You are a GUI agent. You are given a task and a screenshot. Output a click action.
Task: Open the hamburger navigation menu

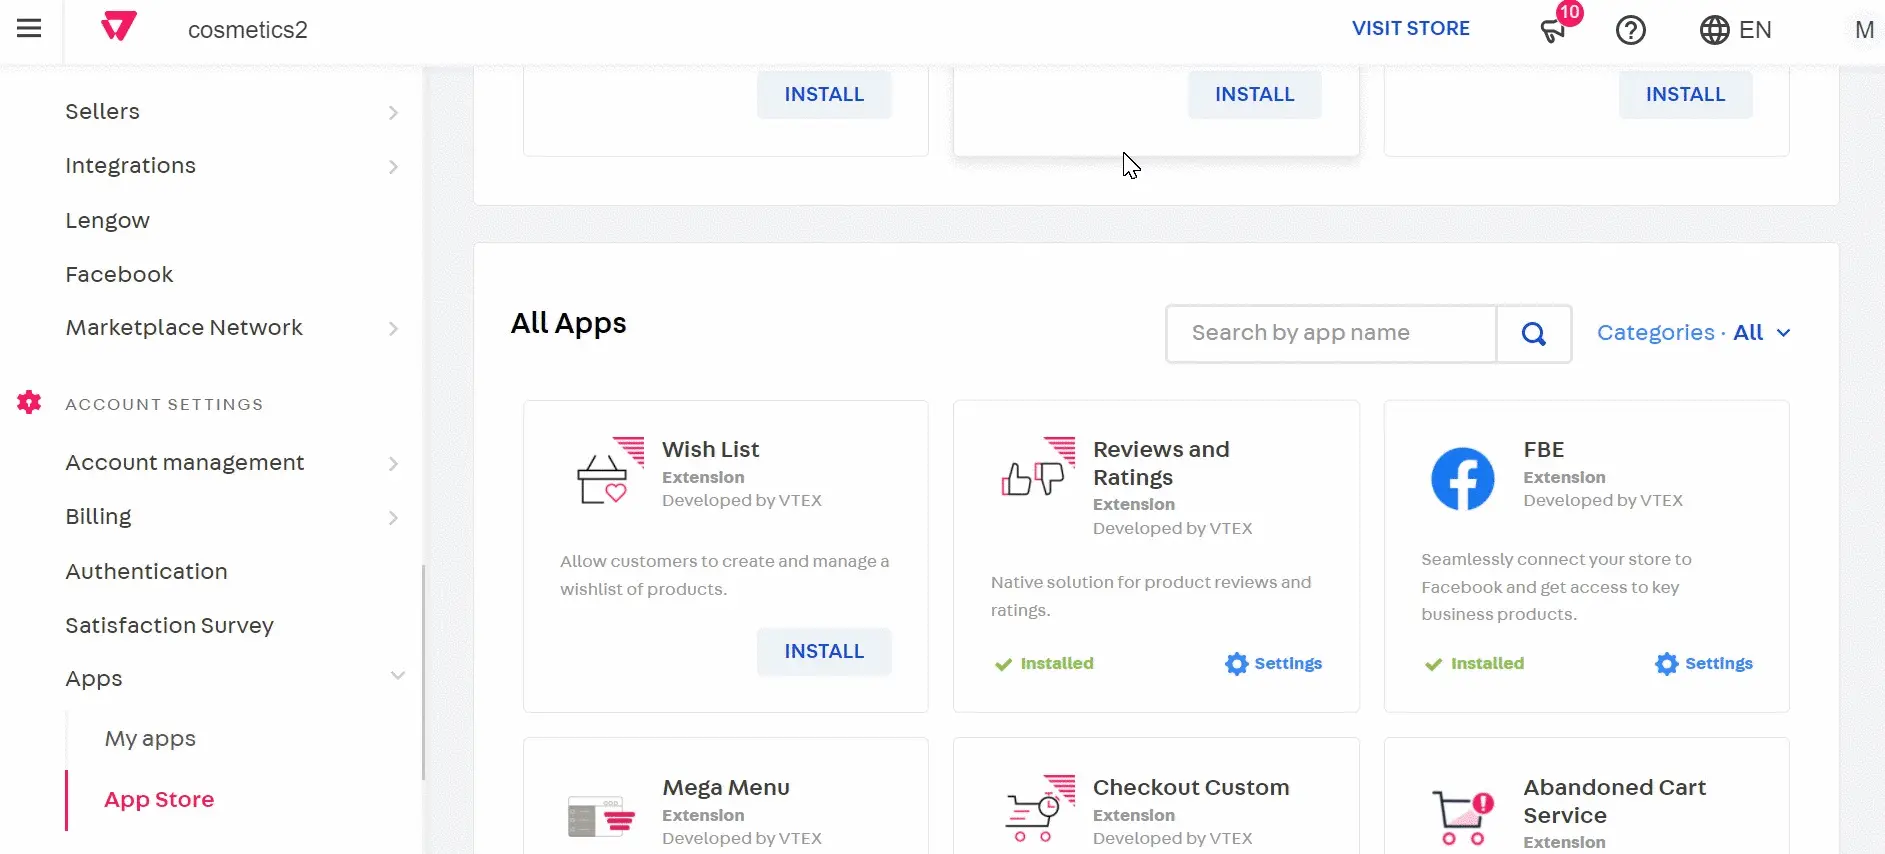coord(29,29)
